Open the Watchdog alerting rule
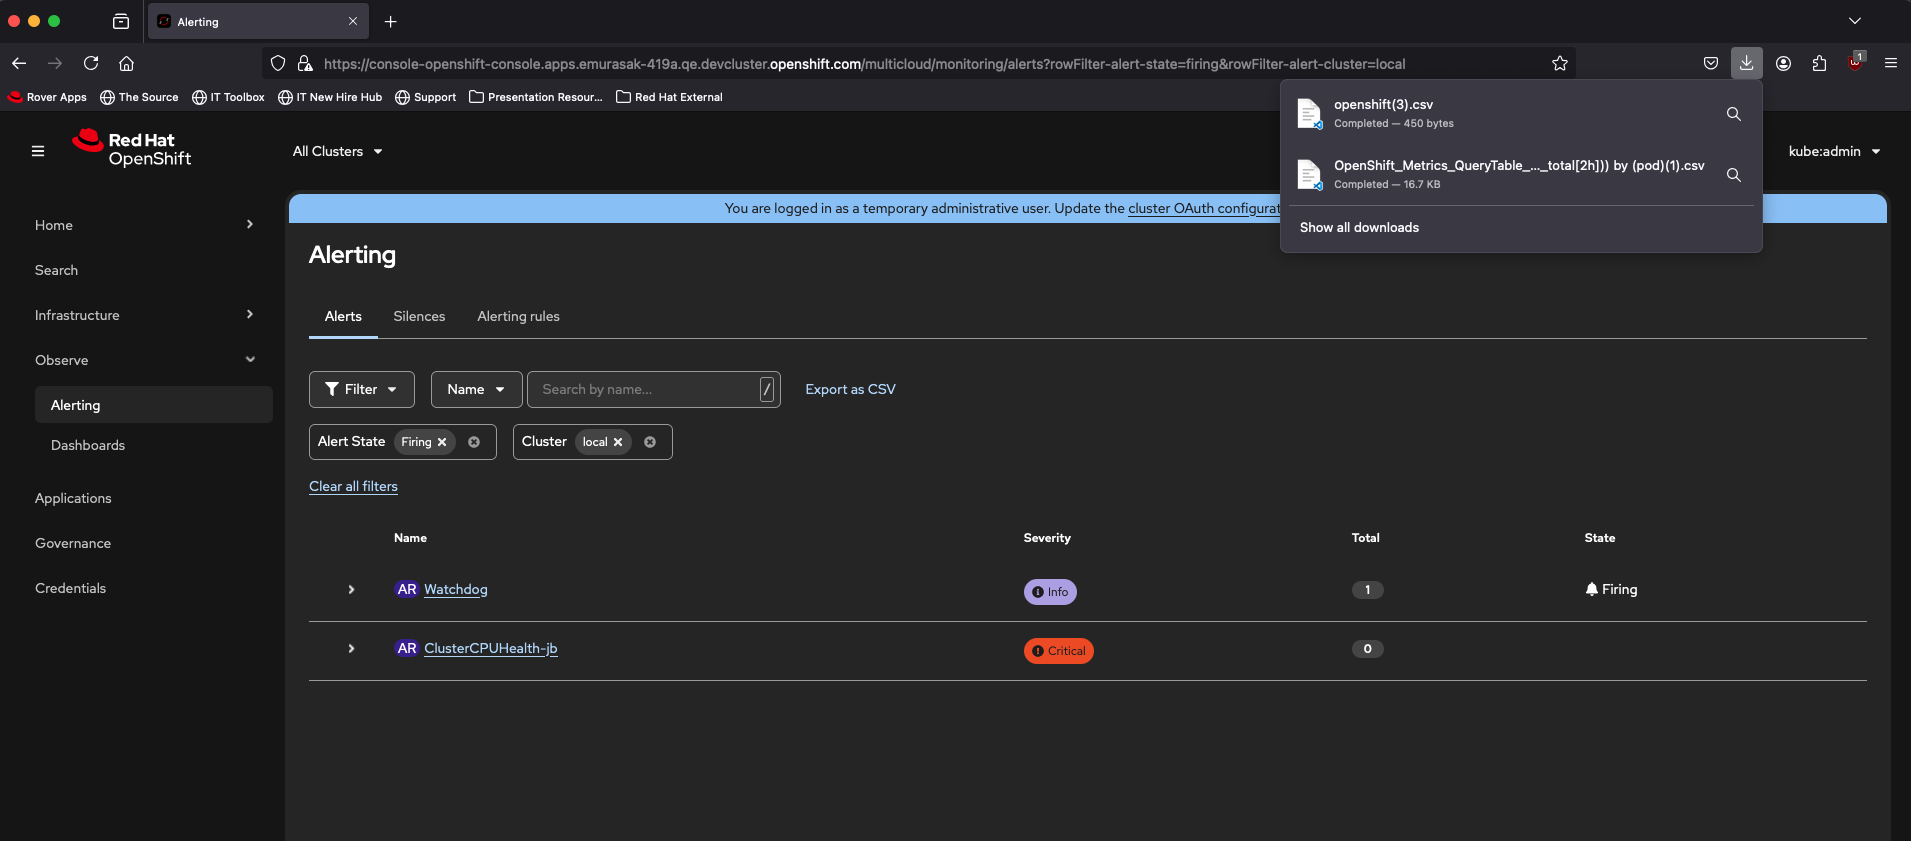 (456, 589)
